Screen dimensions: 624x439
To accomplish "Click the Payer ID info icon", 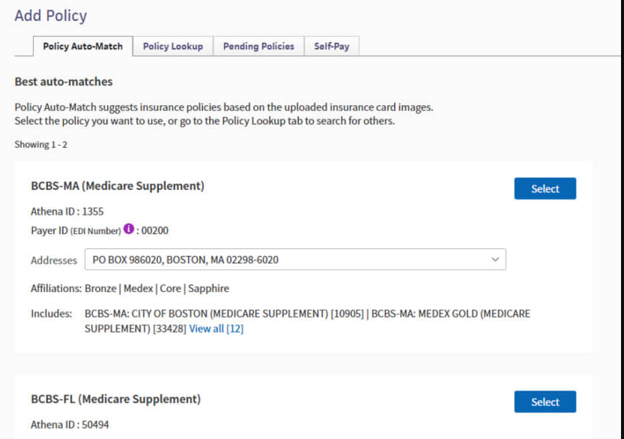I will 129,229.
